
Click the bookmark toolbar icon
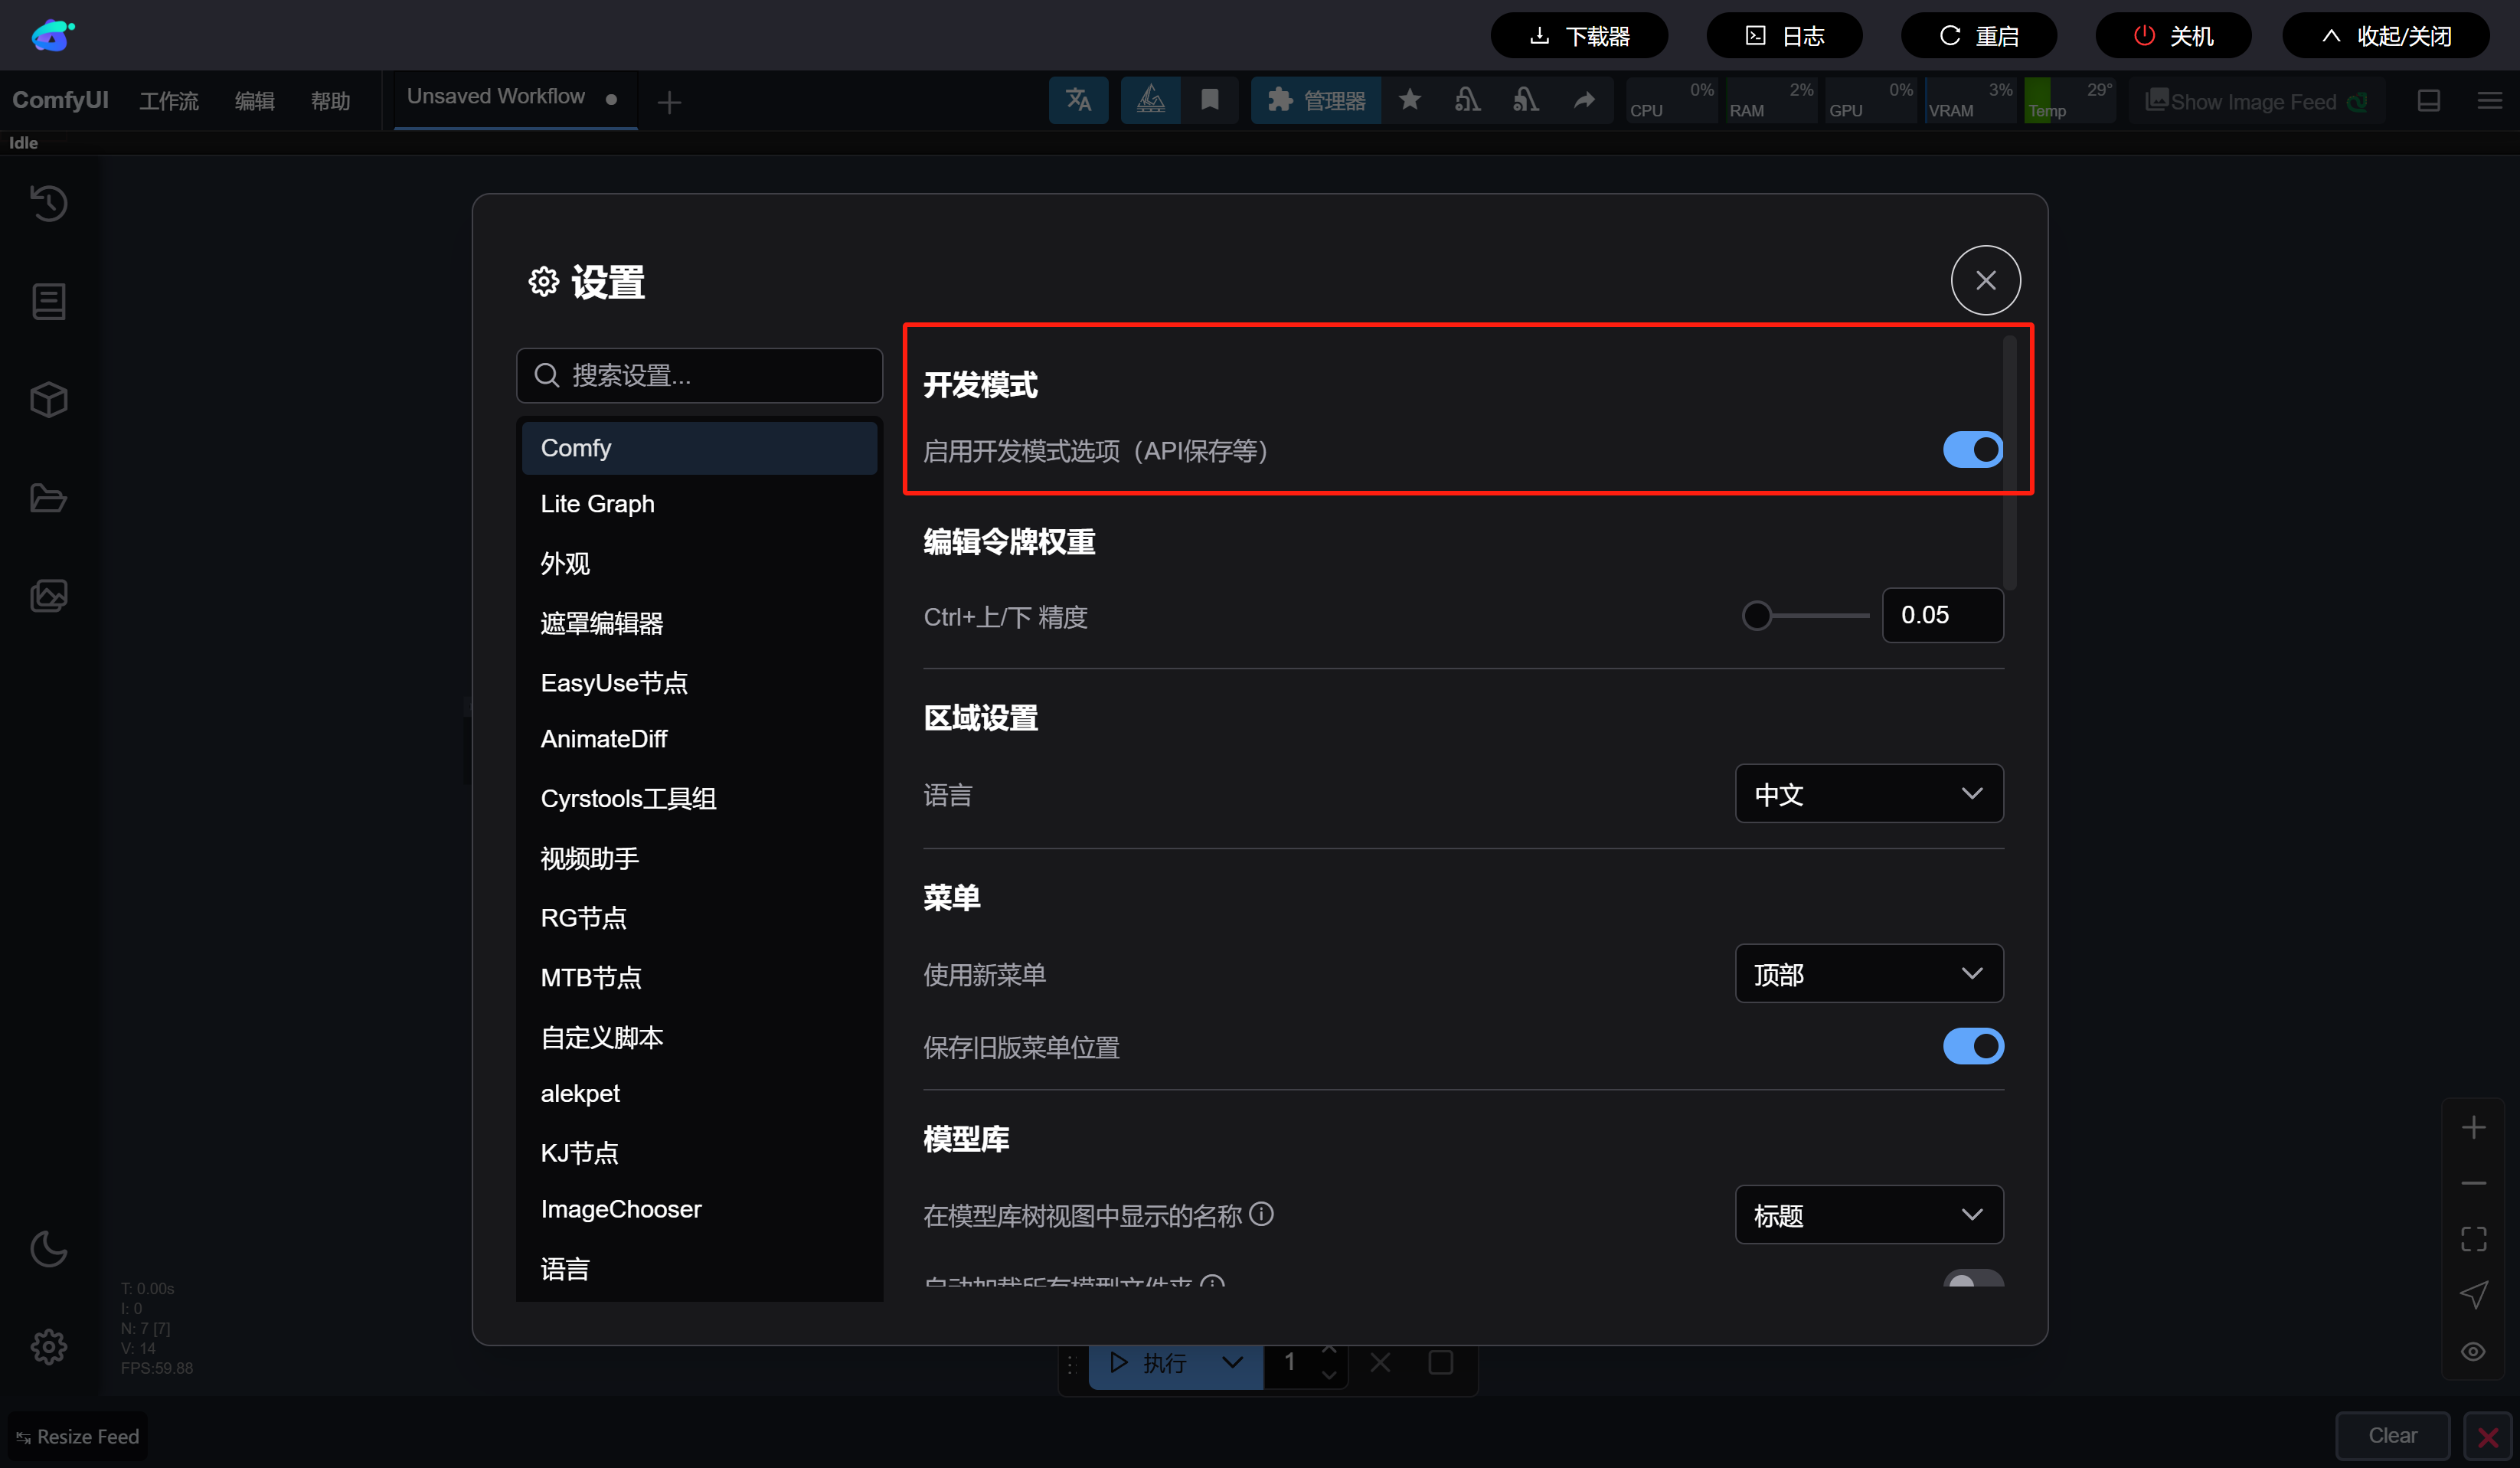[1210, 100]
